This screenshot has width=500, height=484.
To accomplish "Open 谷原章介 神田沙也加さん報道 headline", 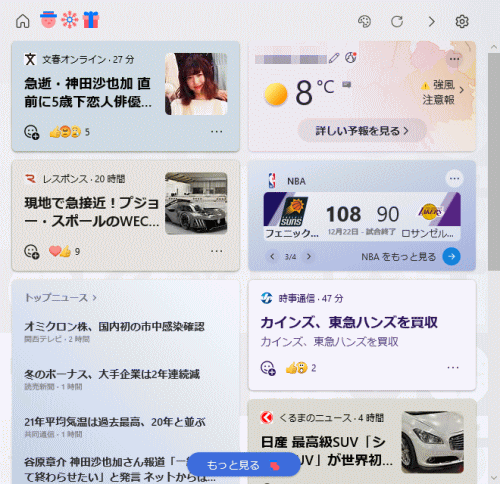I will point(120,470).
